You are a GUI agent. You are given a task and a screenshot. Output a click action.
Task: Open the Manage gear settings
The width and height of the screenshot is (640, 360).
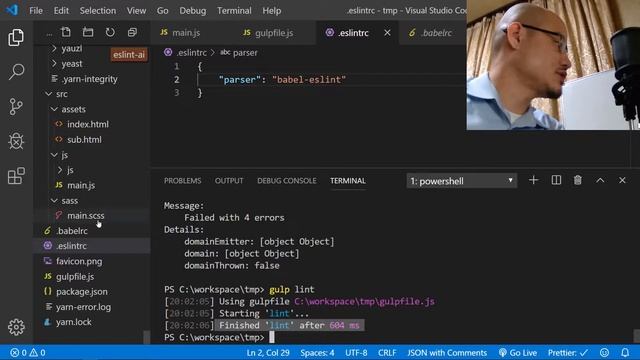click(16, 327)
